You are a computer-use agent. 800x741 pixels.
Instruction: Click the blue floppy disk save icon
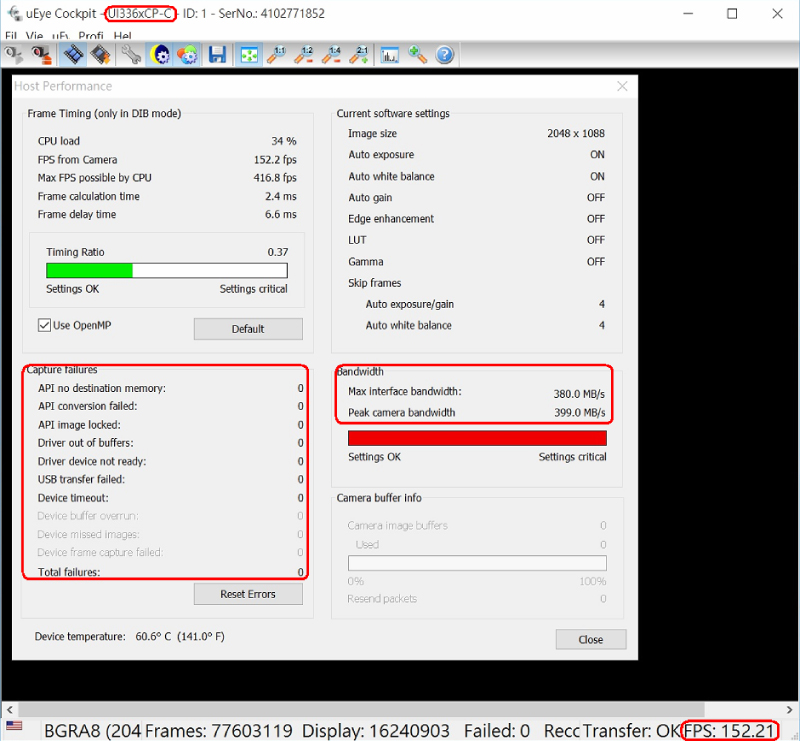click(216, 55)
